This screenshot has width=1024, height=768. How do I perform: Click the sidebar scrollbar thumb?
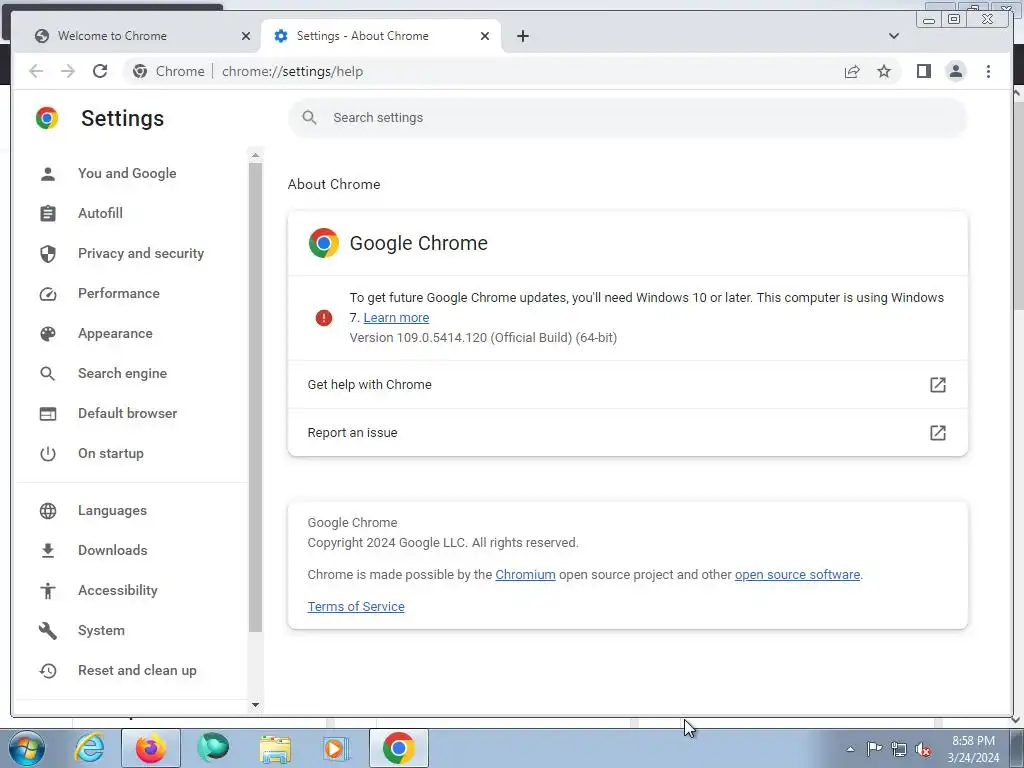coord(255,396)
